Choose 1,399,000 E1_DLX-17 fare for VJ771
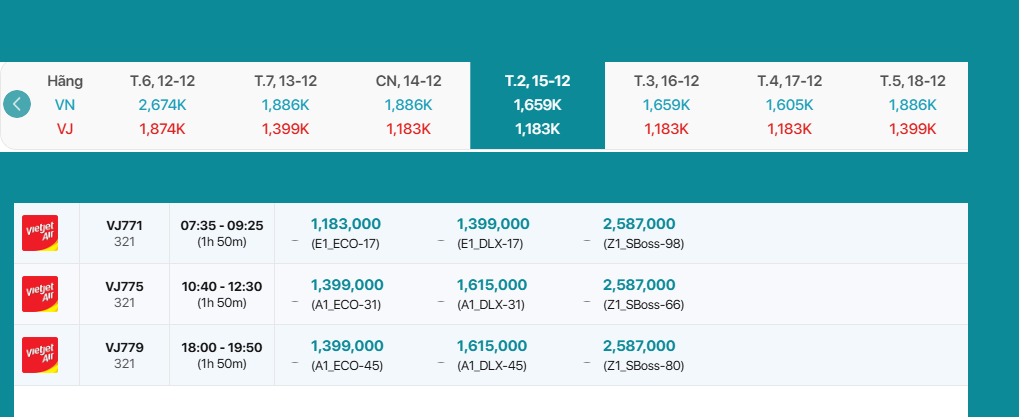The height and width of the screenshot is (417, 1019). (492, 233)
